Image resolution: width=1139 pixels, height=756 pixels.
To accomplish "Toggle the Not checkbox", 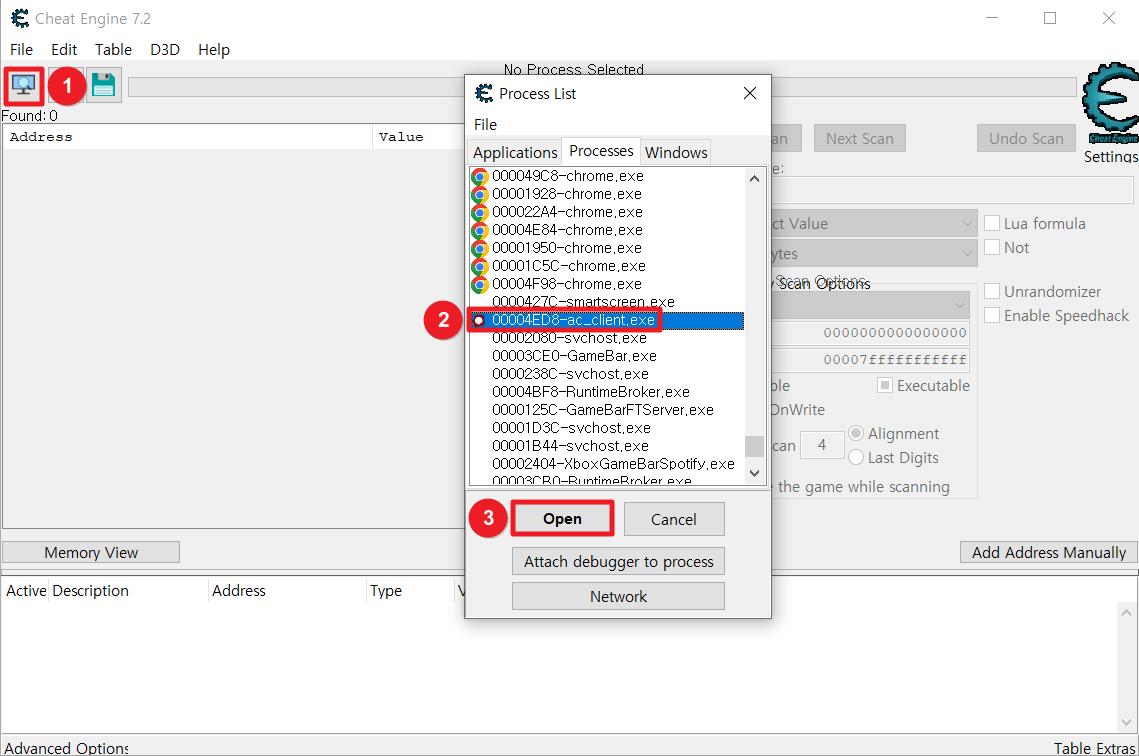I will point(992,247).
